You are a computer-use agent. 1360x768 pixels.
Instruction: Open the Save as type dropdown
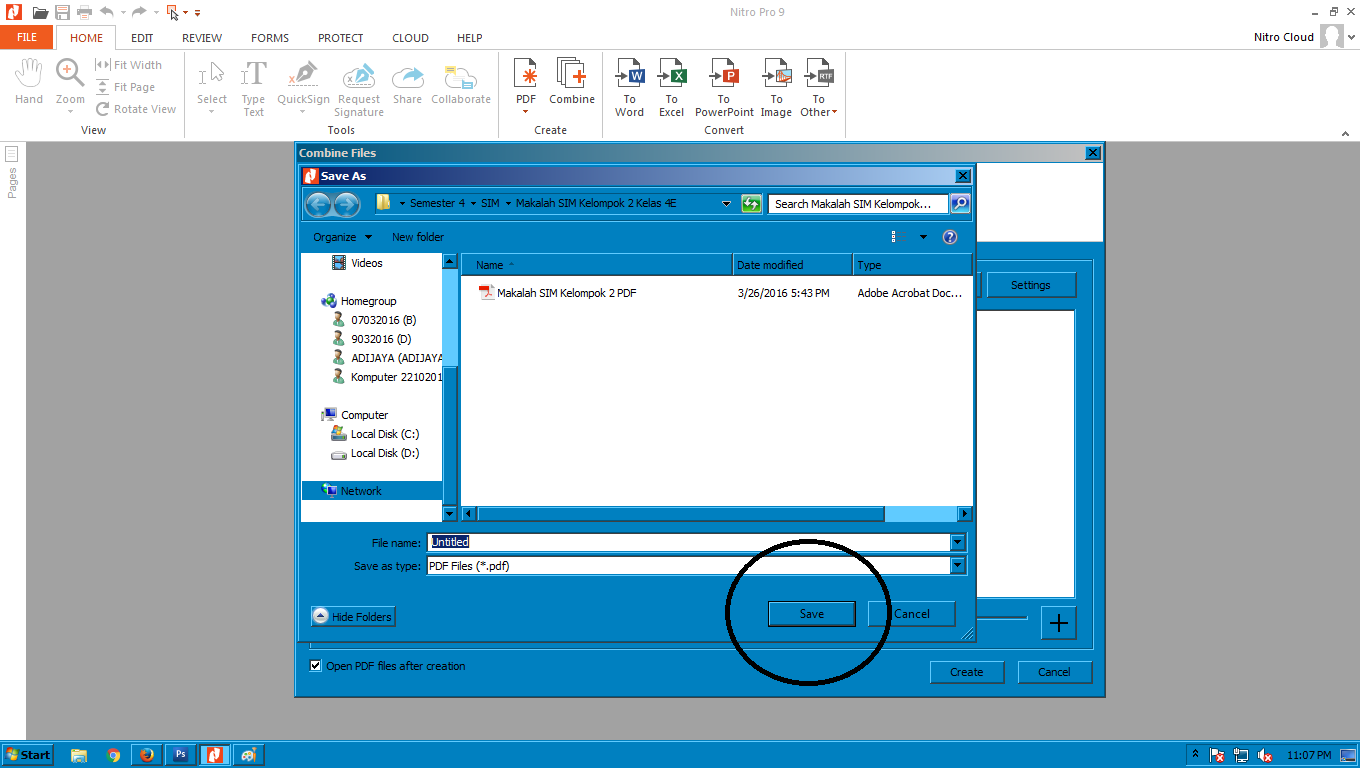pos(957,565)
